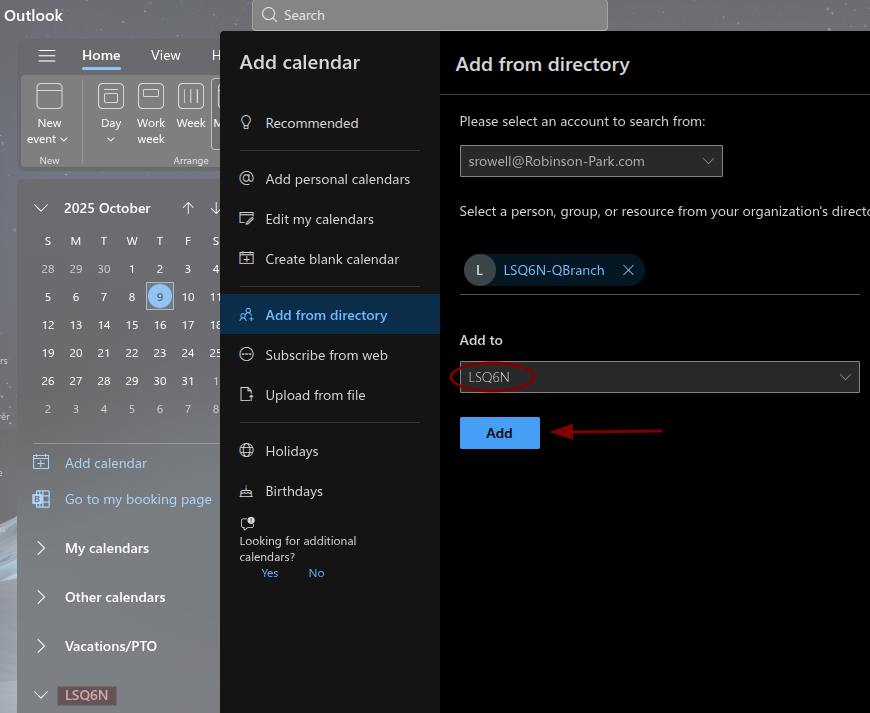Collapse the LSQ6N calendar group
This screenshot has width=870, height=713.
click(41, 695)
